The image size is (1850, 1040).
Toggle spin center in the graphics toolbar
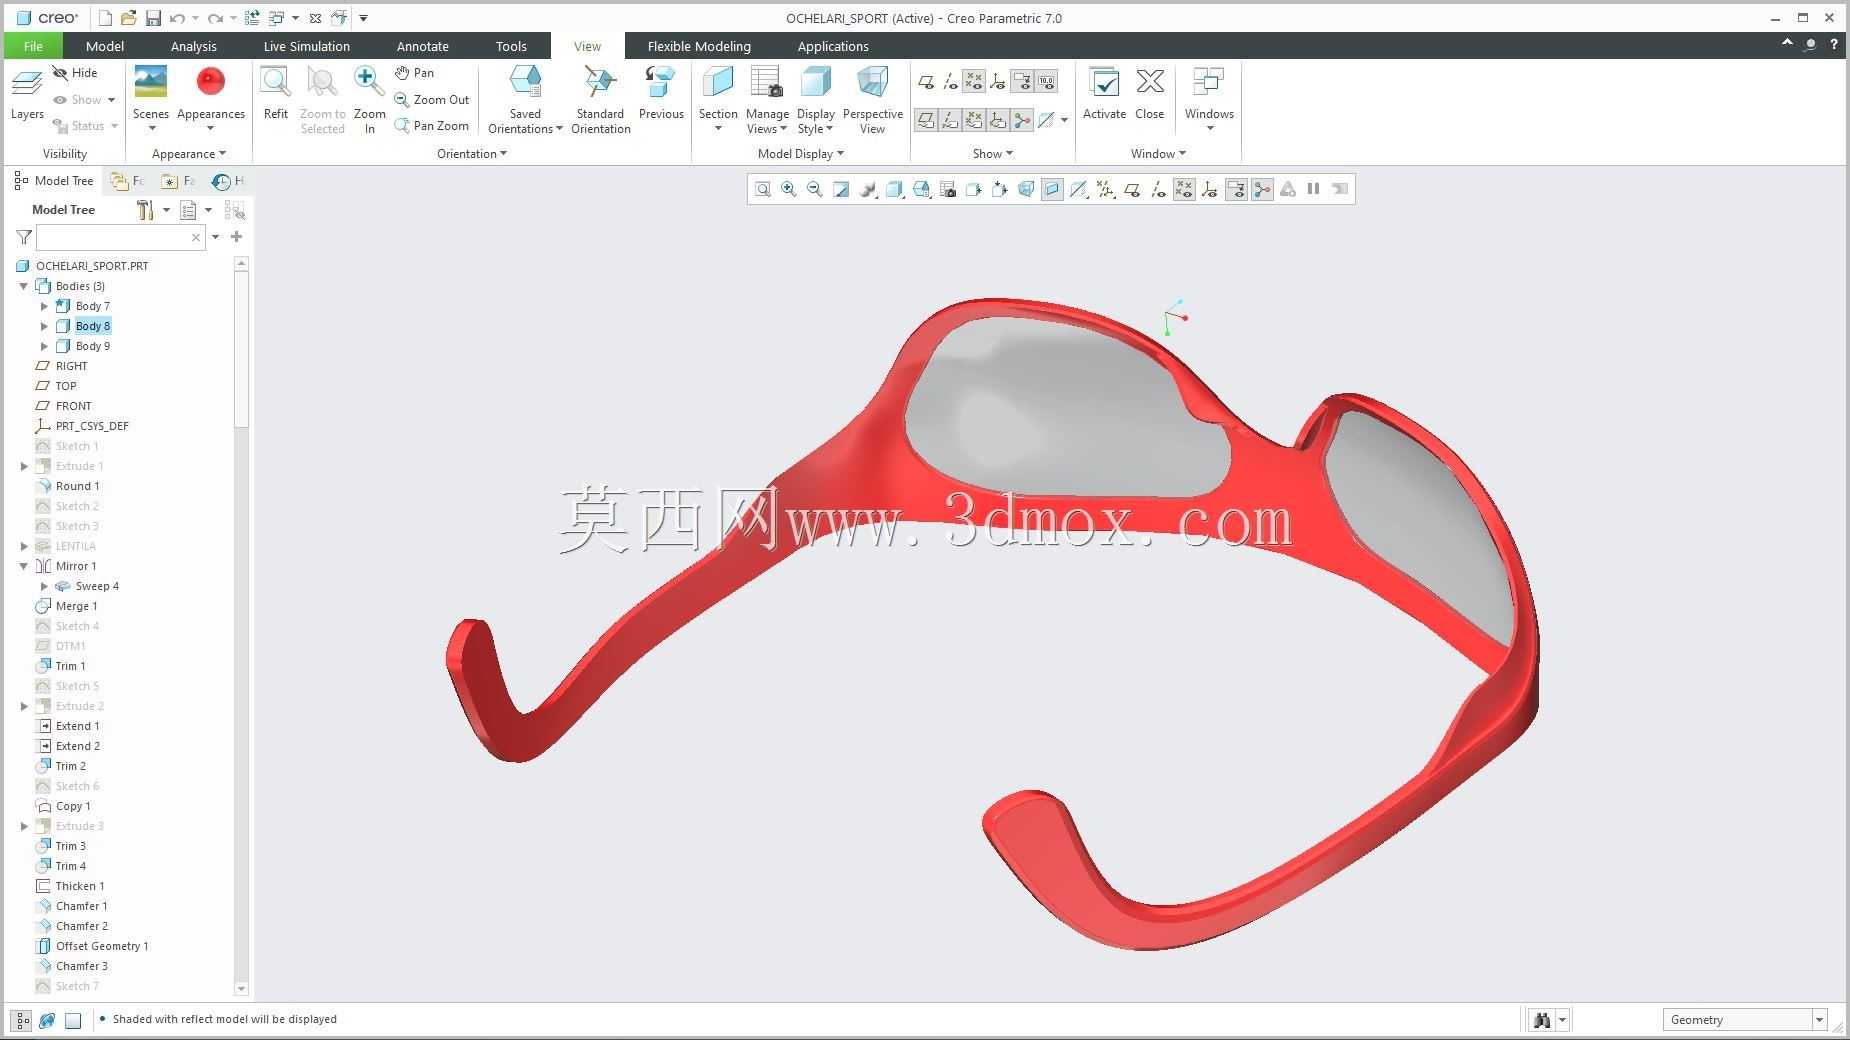click(x=1262, y=189)
